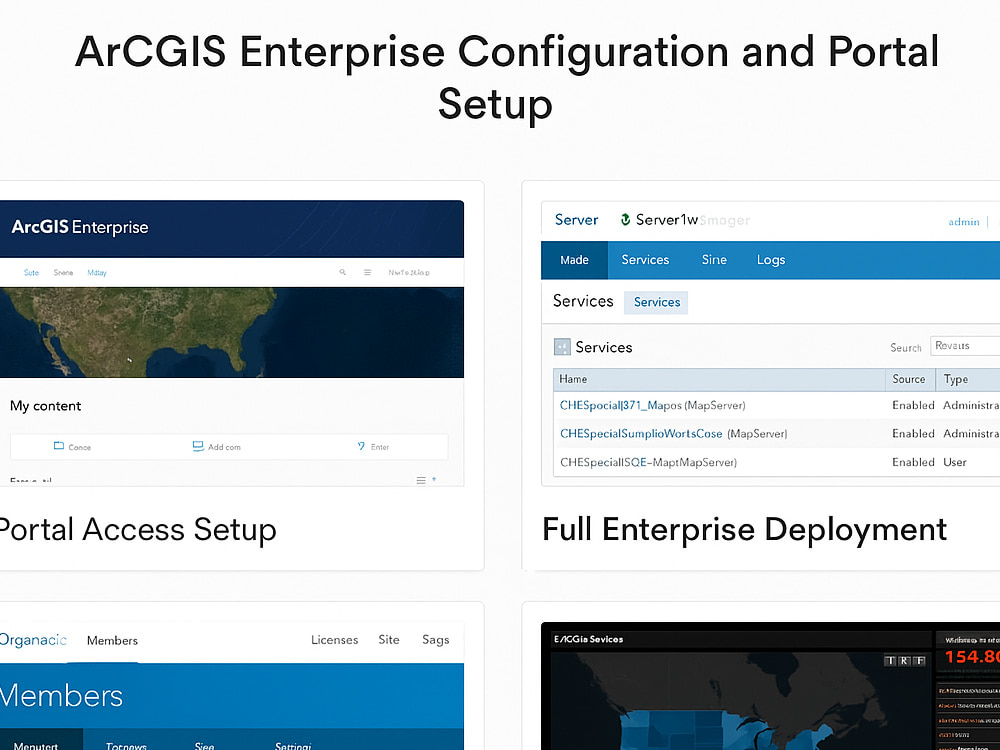
Task: Click the admin link in Server header
Action: click(964, 222)
